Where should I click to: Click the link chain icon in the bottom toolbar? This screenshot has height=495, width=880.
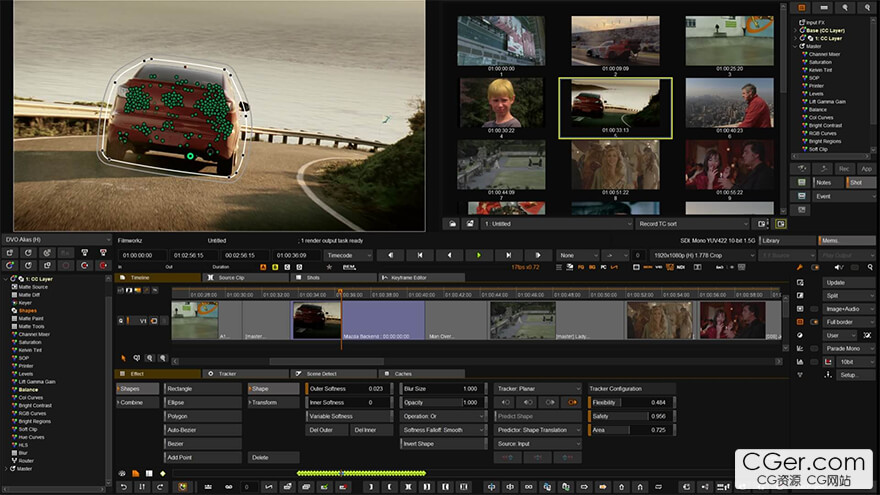(x=228, y=487)
